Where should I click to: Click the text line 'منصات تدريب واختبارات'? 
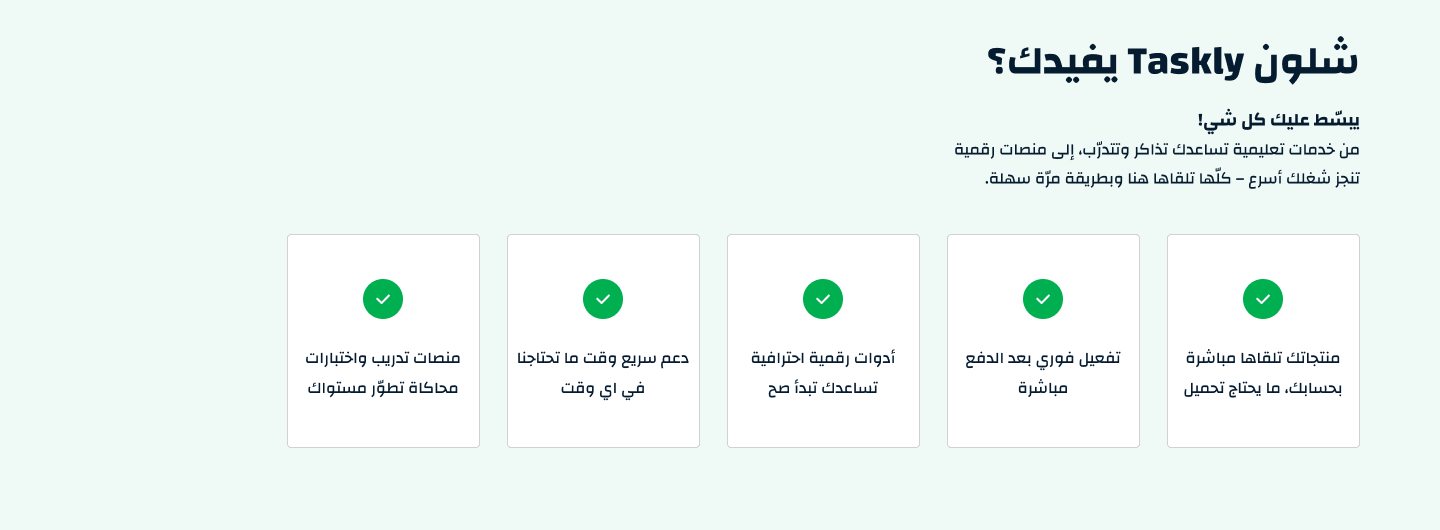pos(383,358)
